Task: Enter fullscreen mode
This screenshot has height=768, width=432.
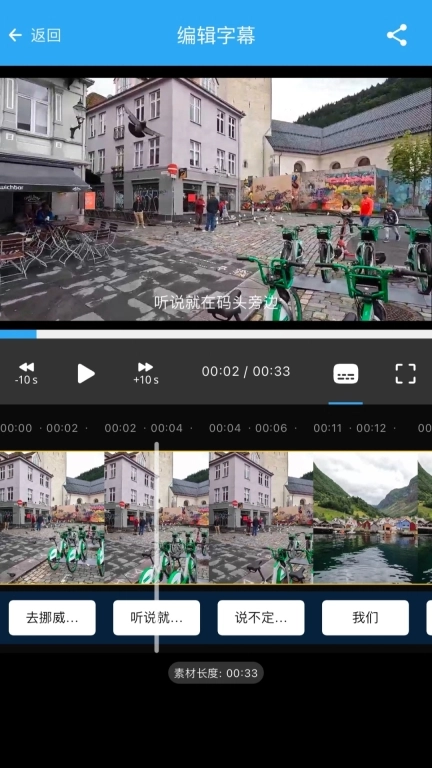Action: tap(406, 374)
